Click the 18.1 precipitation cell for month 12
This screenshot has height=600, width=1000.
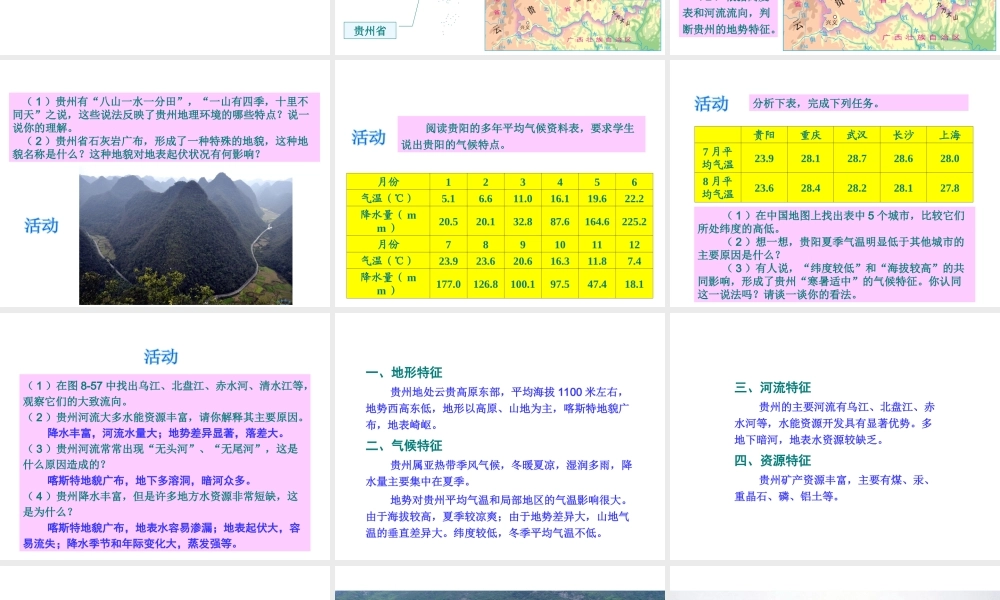coord(634,284)
